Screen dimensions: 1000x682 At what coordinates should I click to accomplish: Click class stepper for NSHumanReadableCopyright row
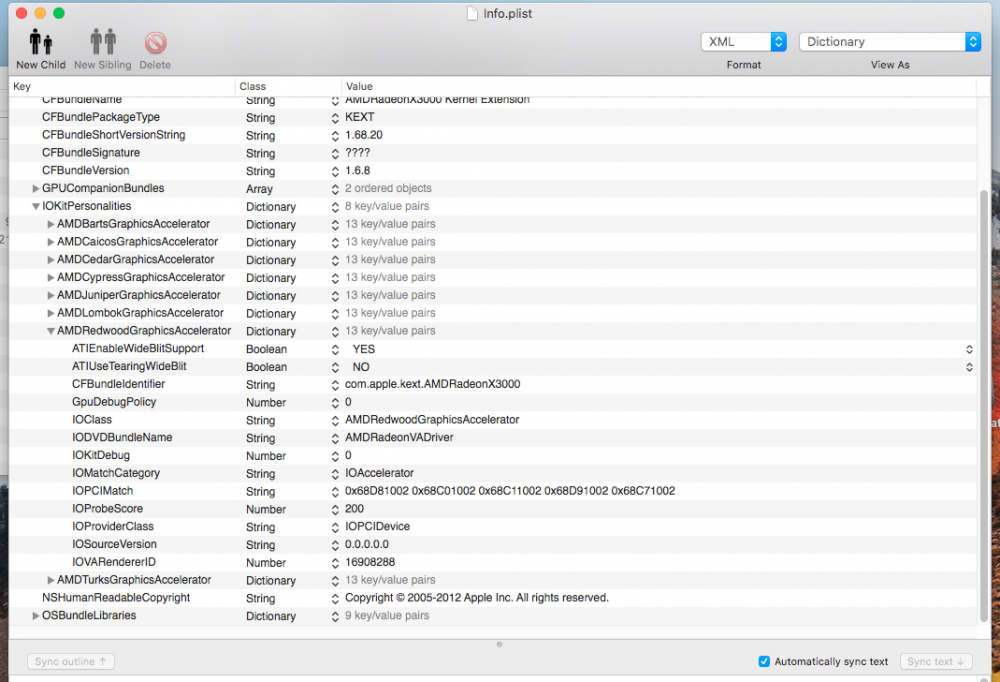(x=335, y=599)
